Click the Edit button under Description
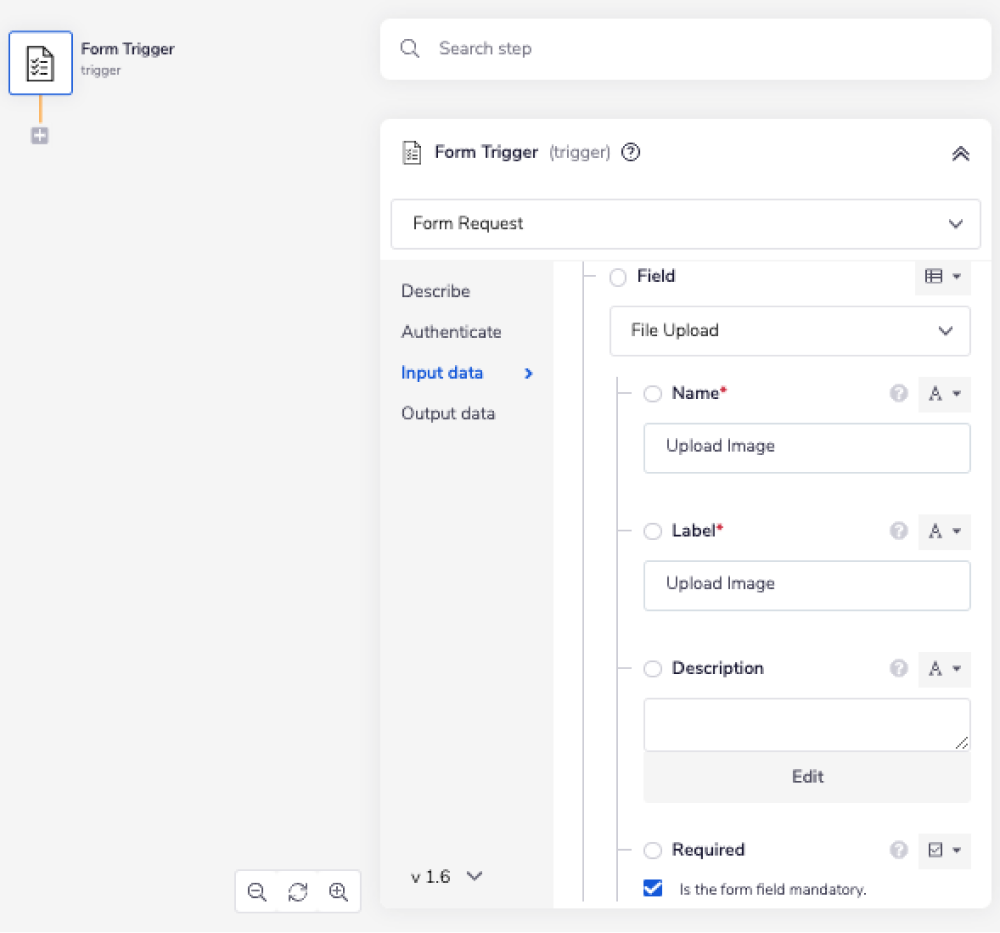 [807, 776]
